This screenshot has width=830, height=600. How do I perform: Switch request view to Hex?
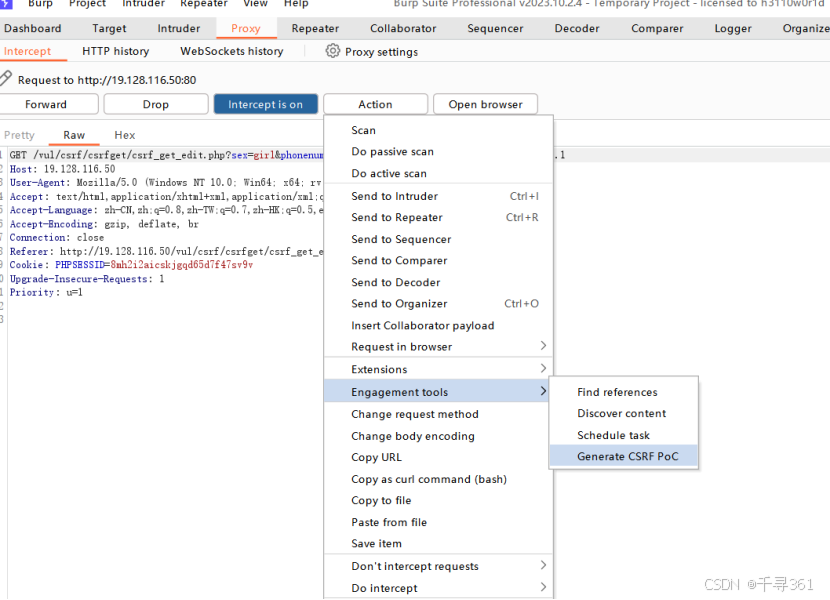coord(125,135)
